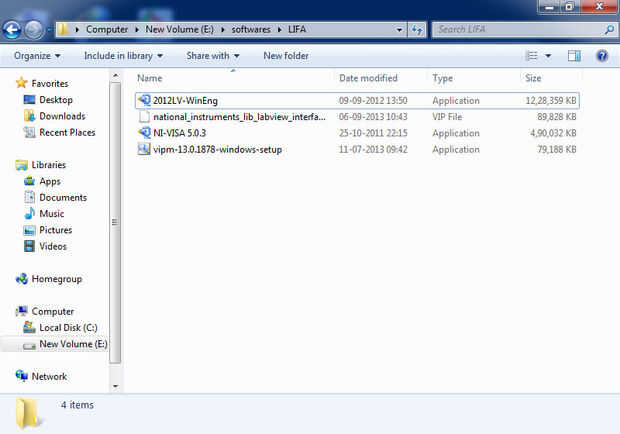The height and width of the screenshot is (434, 620).
Task: Refresh the LIFA folder view
Action: click(x=417, y=30)
